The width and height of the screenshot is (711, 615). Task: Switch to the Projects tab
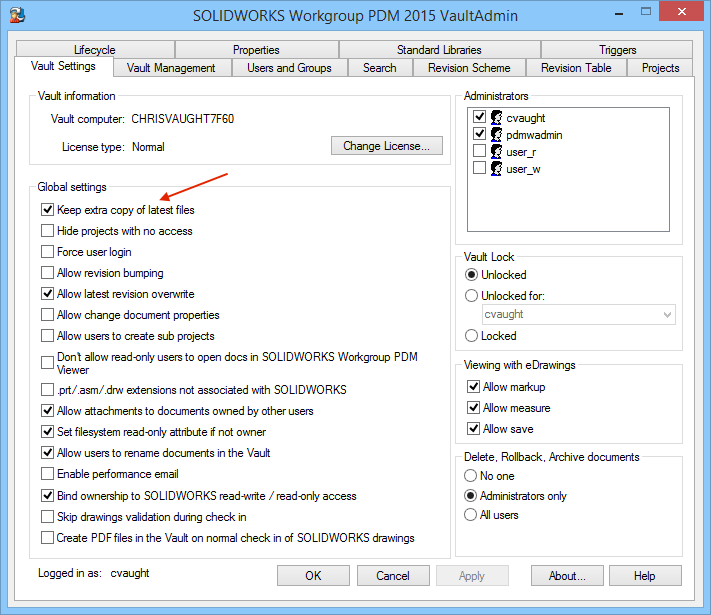(x=661, y=68)
